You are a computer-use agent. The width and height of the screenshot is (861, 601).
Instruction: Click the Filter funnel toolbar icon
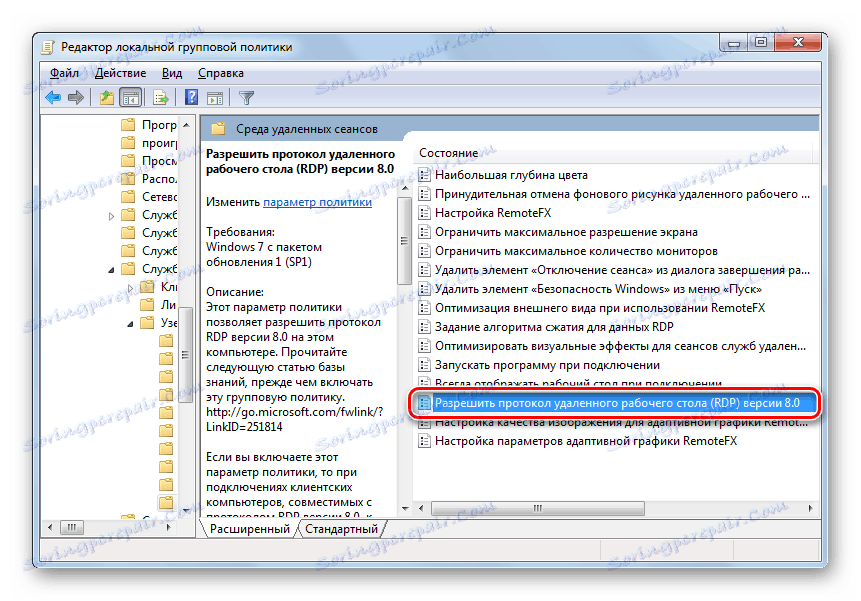point(247,98)
